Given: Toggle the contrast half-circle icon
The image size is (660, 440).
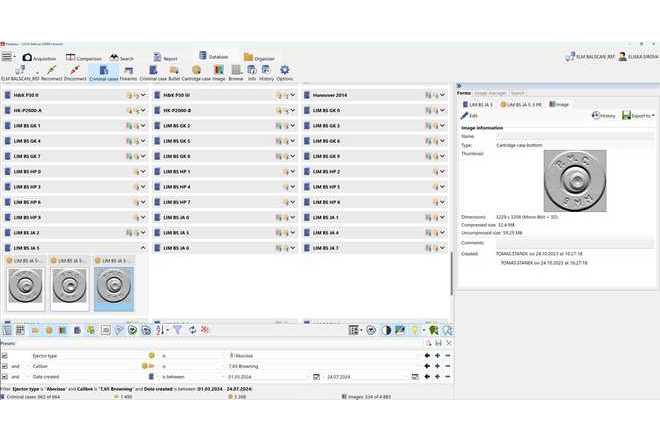Looking at the screenshot, I should [x=386, y=330].
